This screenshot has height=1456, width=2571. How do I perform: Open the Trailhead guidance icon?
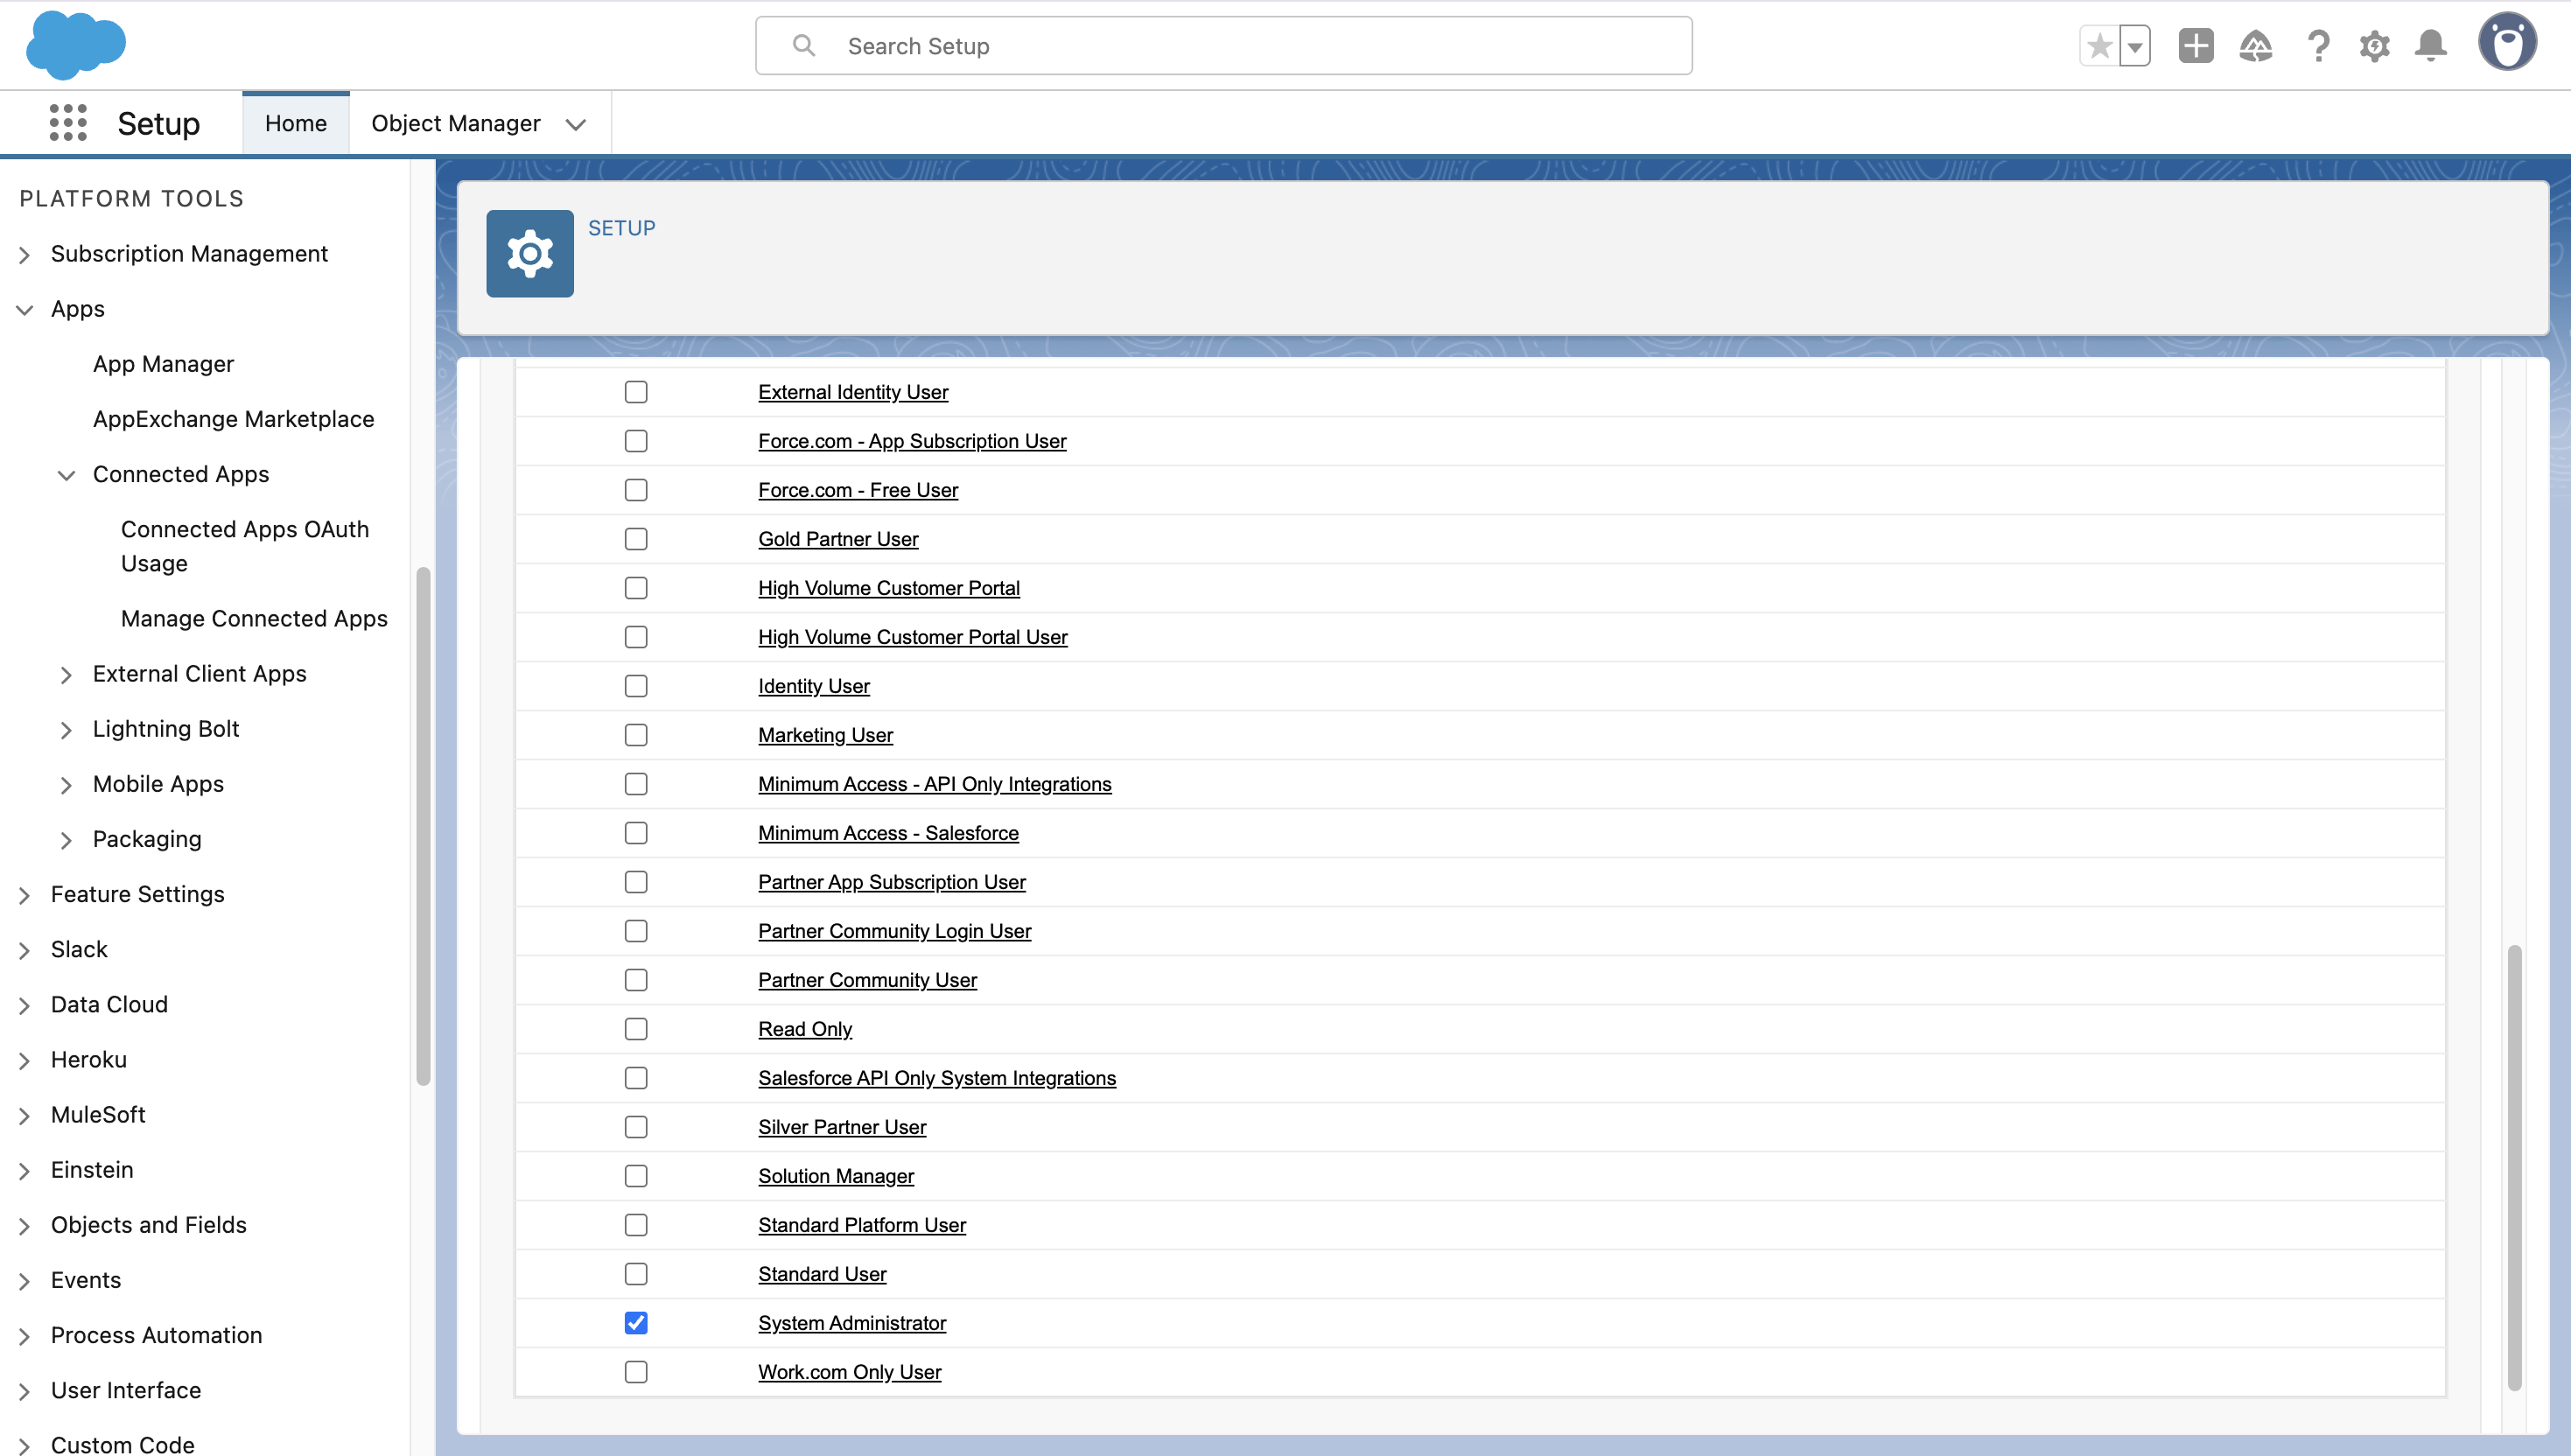2255,46
